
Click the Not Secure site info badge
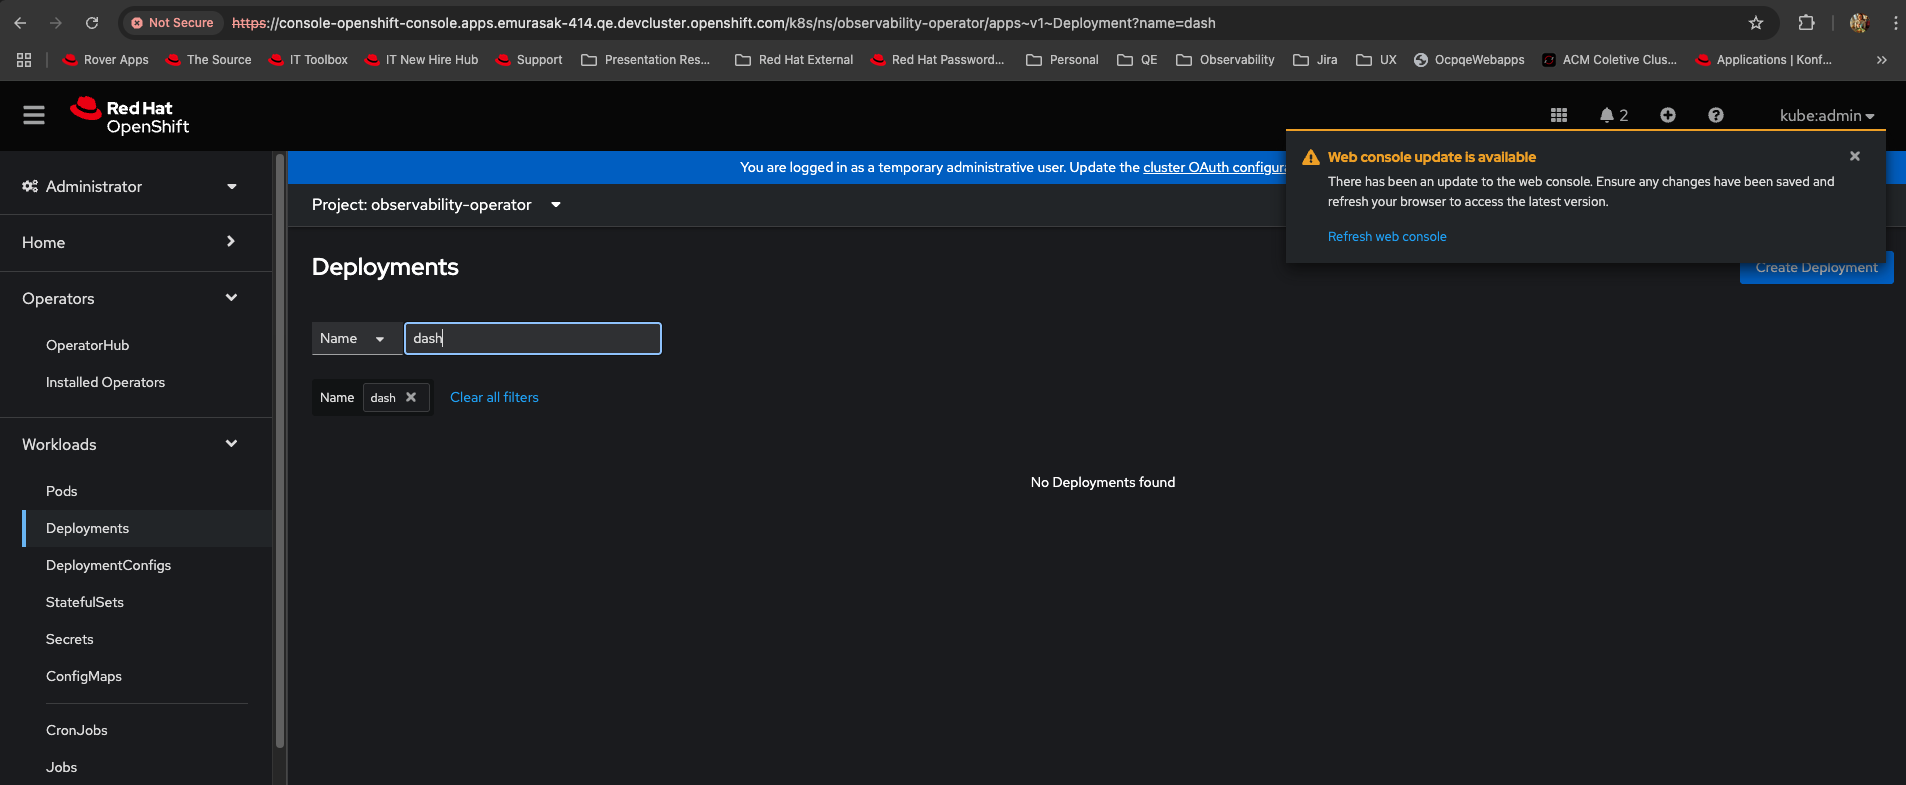coord(172,22)
